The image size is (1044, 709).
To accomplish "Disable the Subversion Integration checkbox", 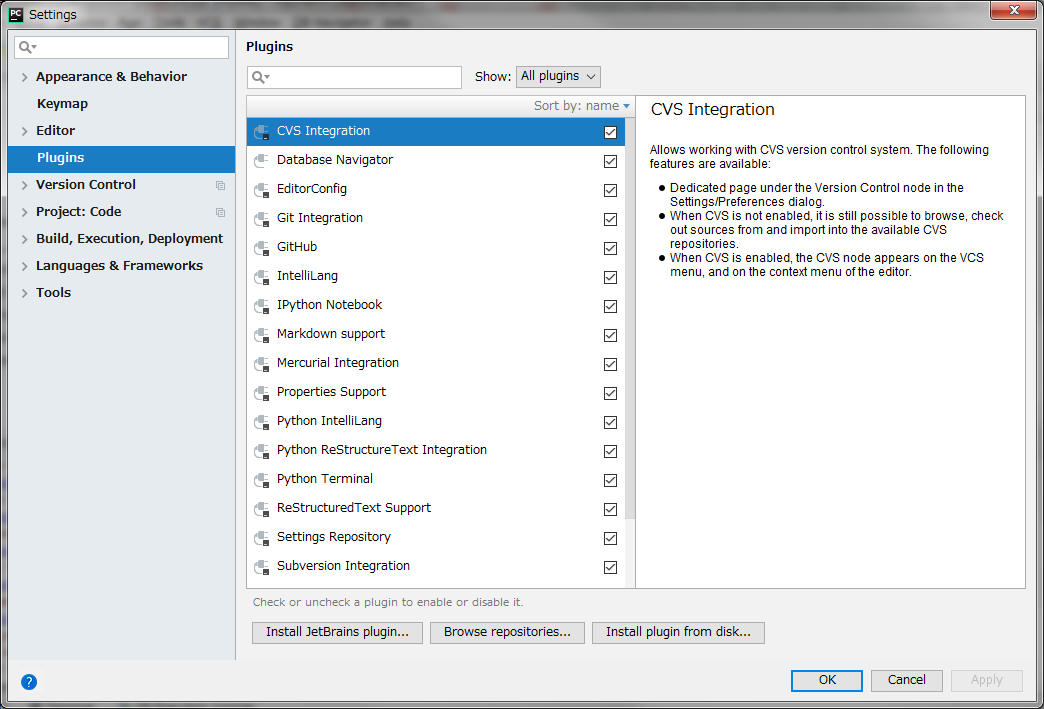I will (x=610, y=567).
